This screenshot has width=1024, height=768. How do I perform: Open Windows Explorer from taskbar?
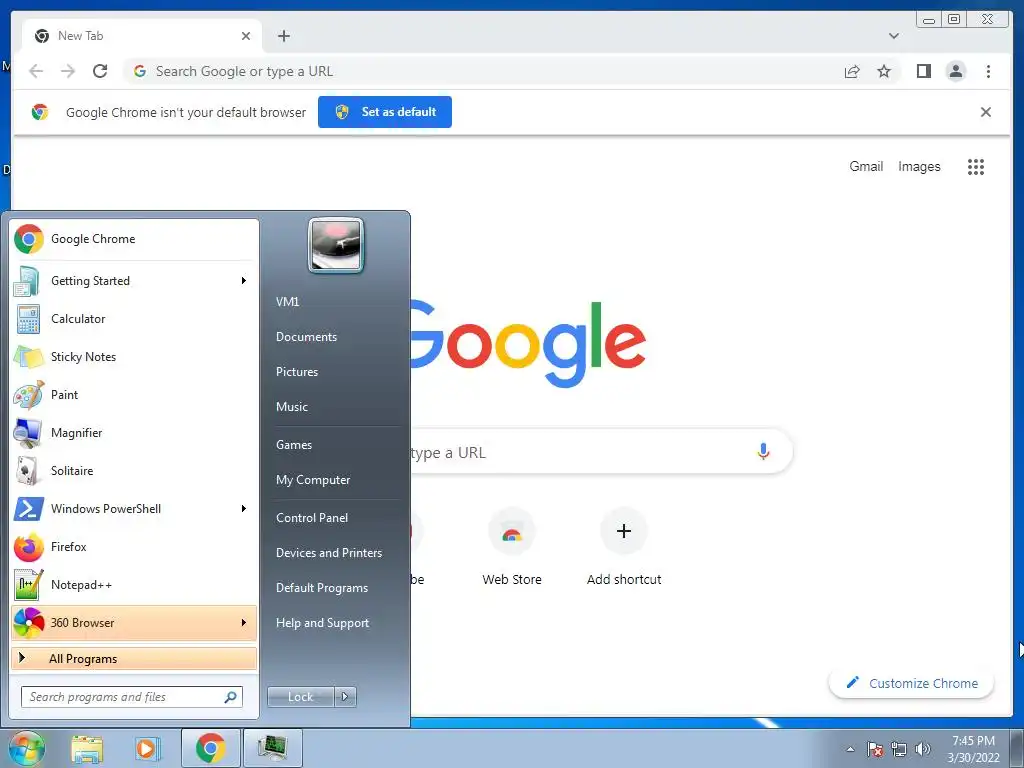point(87,749)
